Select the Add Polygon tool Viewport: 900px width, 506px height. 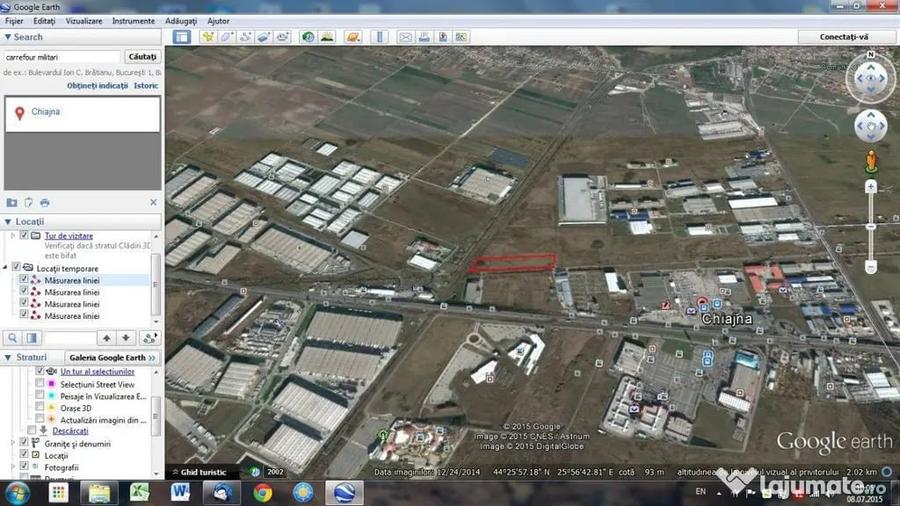pyautogui.click(x=226, y=37)
